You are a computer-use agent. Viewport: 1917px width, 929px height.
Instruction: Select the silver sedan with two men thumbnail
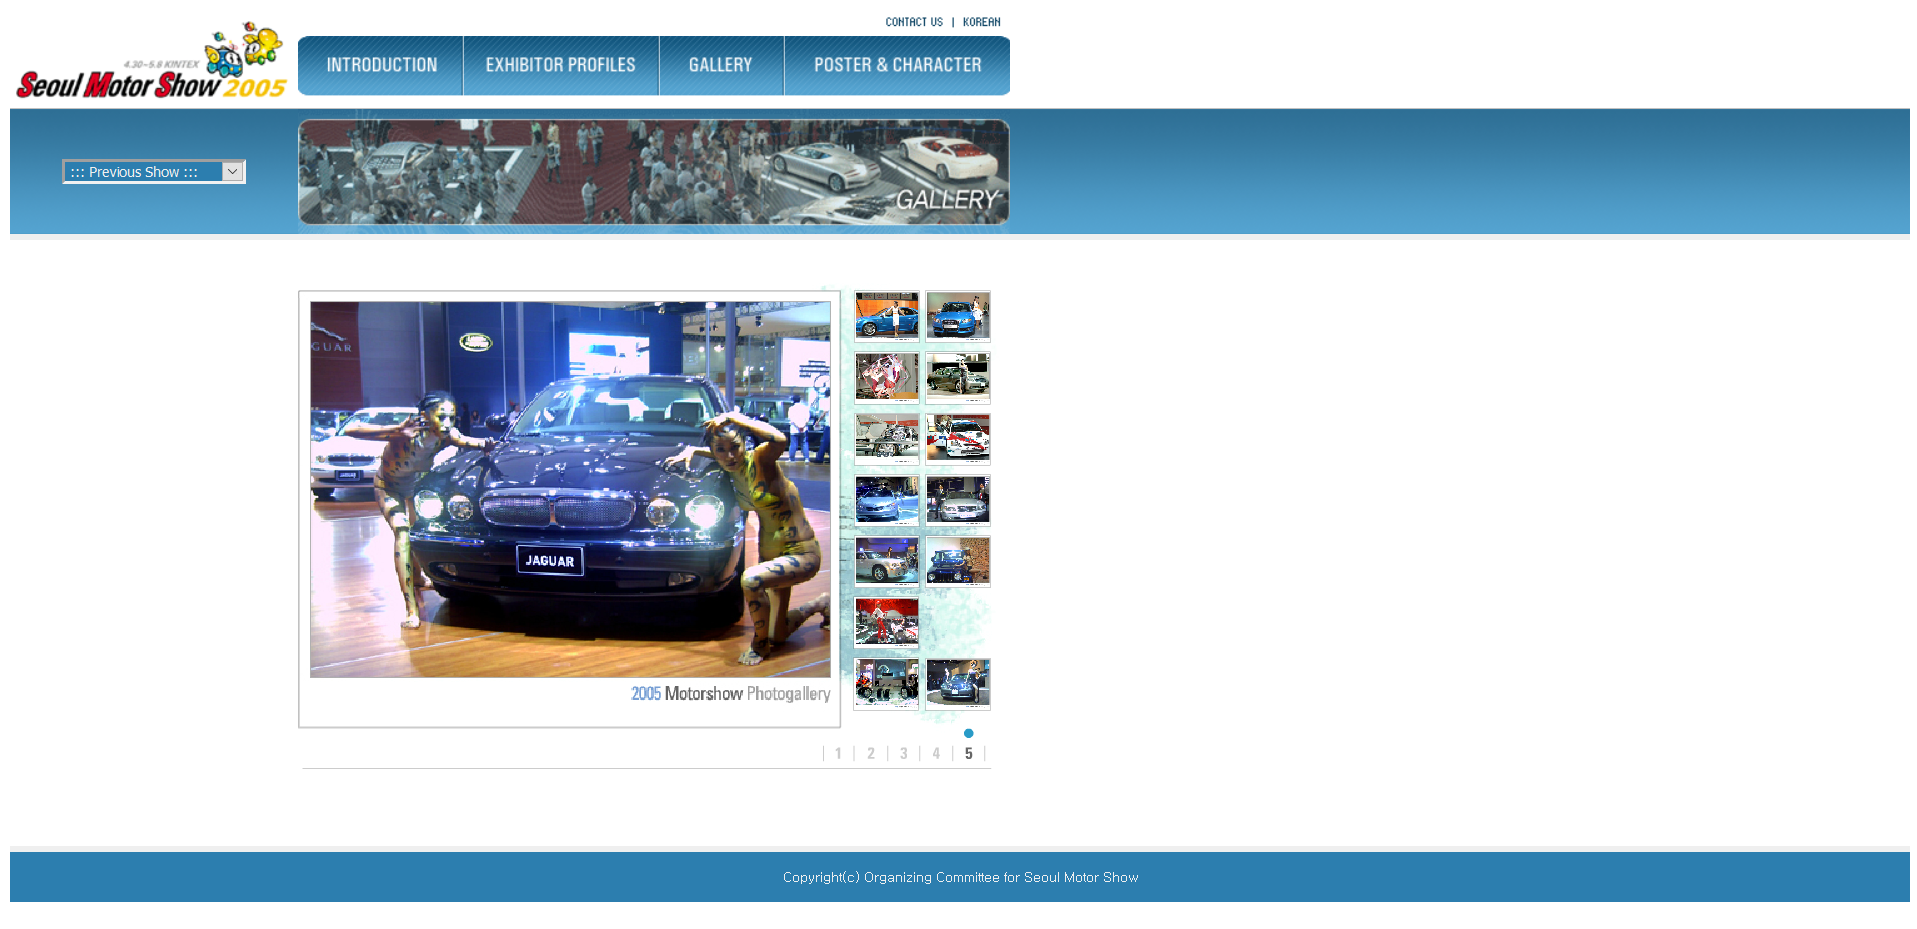pyautogui.click(x=958, y=500)
